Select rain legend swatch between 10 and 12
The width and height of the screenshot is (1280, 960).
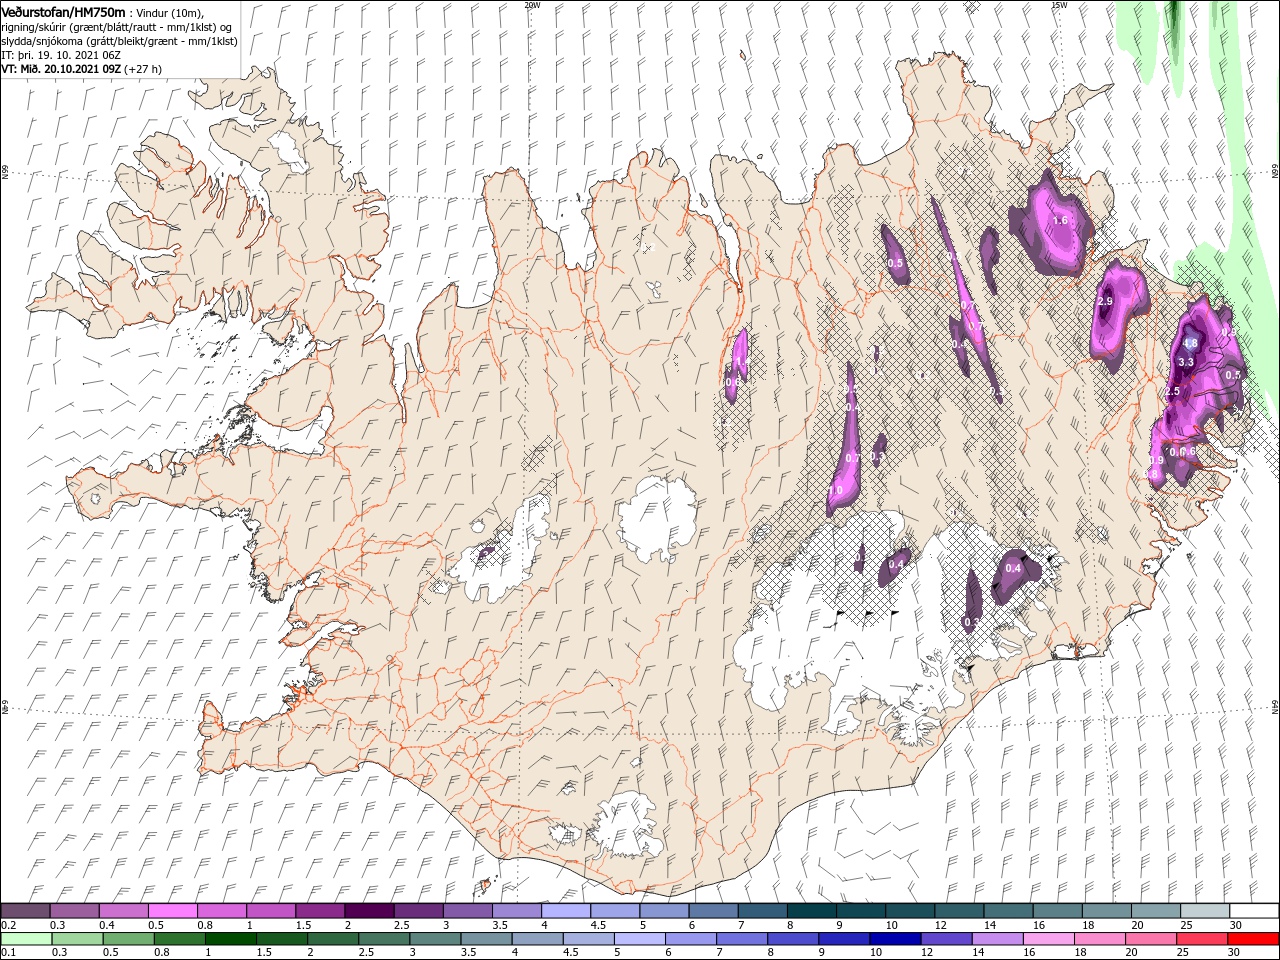896,939
